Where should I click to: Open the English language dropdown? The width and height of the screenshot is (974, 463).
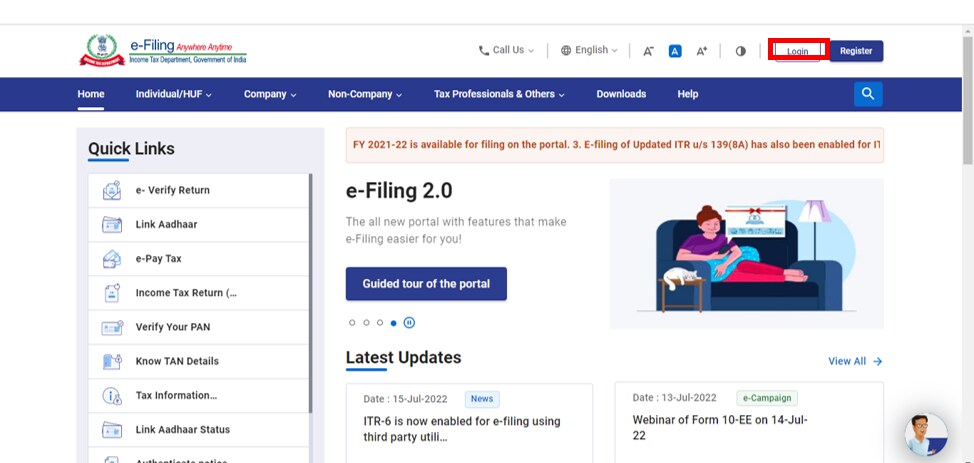point(589,50)
